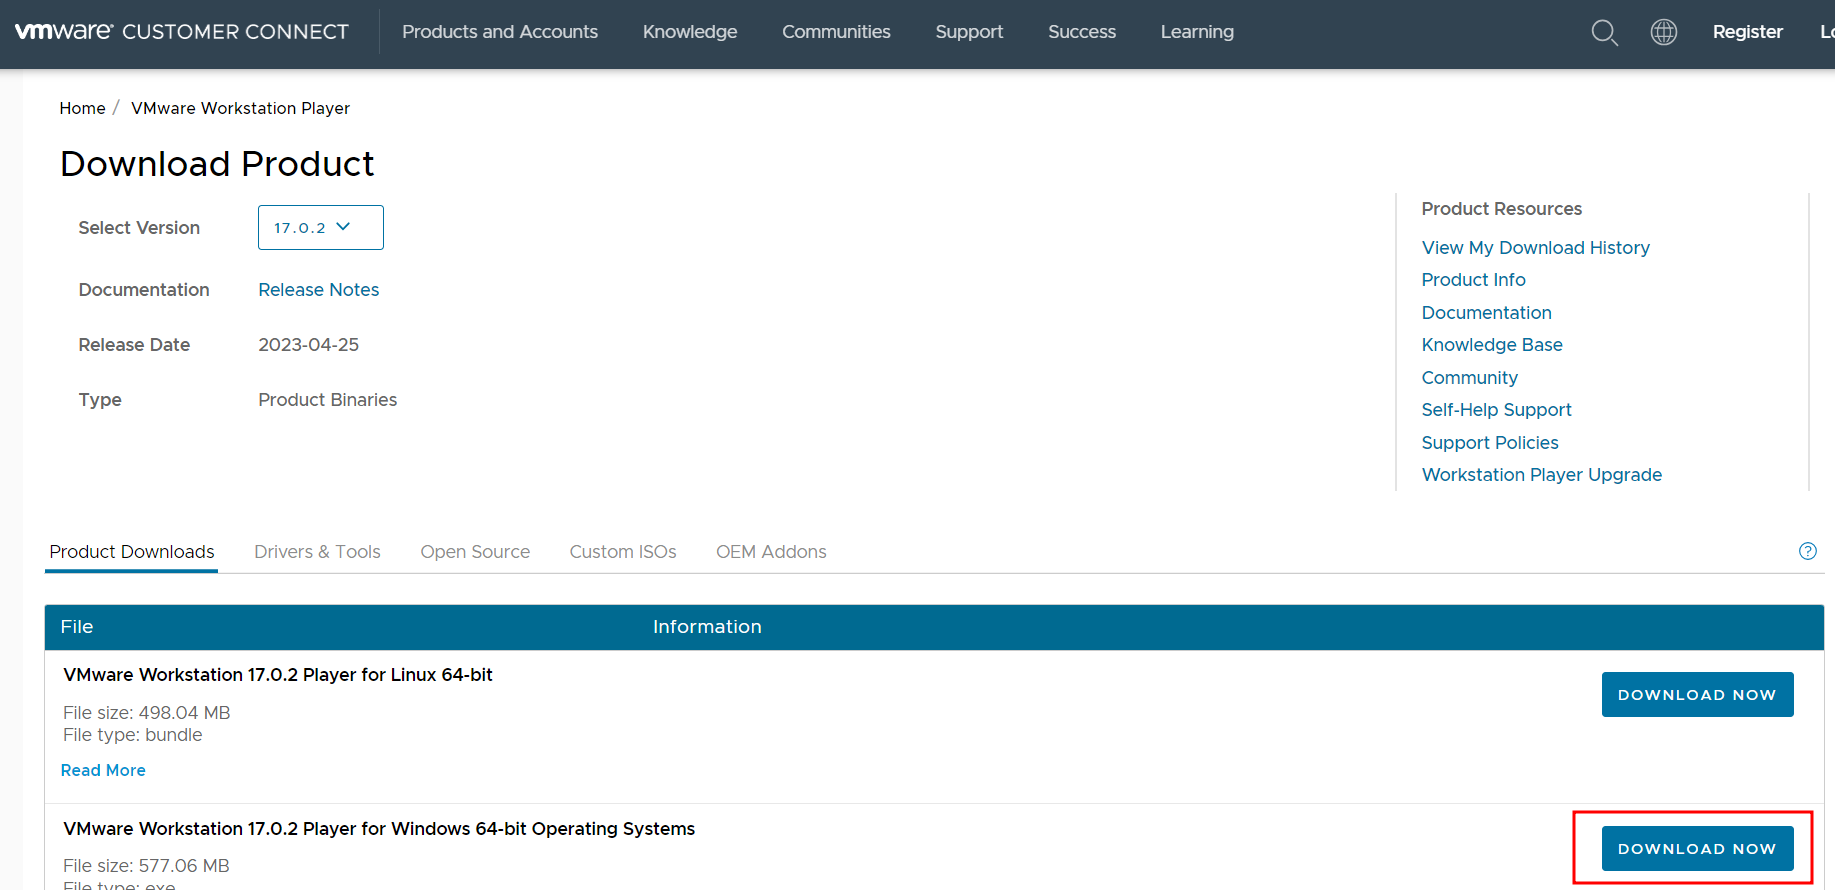Click the release date 2023-04-25
The height and width of the screenshot is (890, 1835).
click(x=308, y=345)
